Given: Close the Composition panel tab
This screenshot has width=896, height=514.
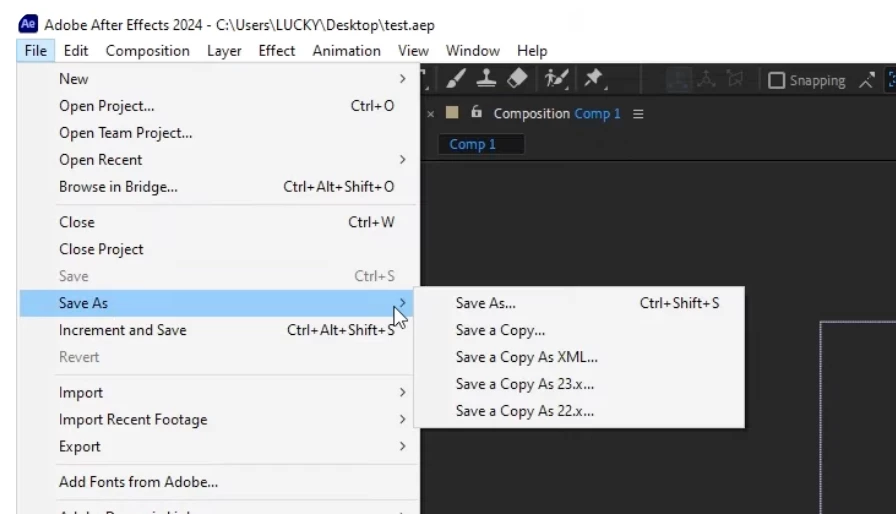Looking at the screenshot, I should pyautogui.click(x=431, y=114).
